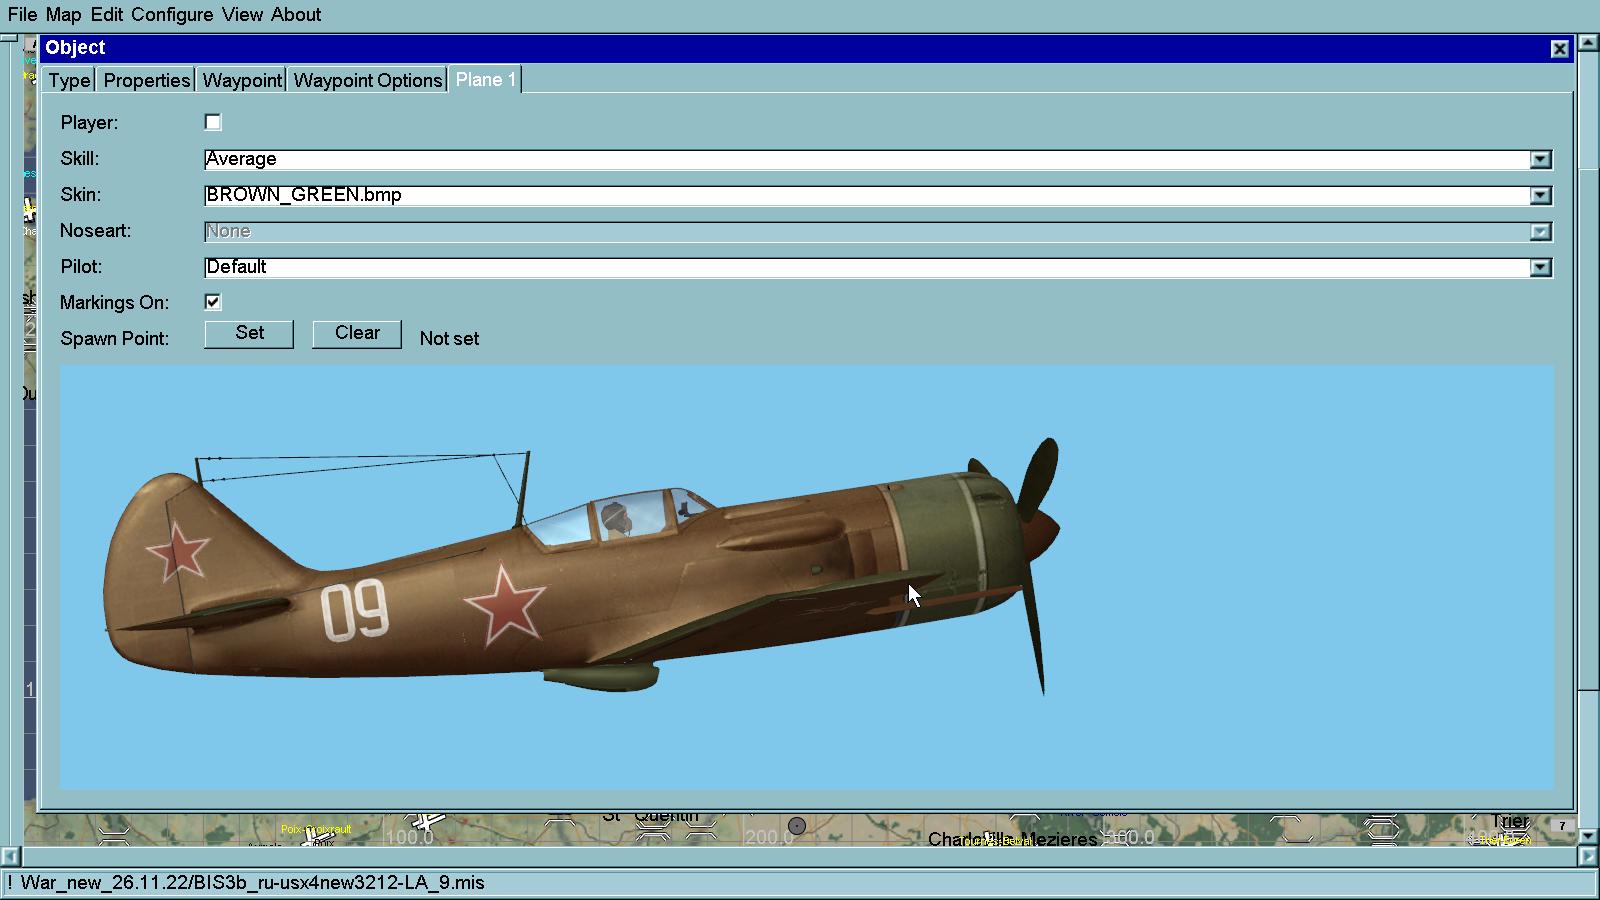Click the horizontal scrollbar right arrow
Screen dimensions: 1600x900
1588,857
